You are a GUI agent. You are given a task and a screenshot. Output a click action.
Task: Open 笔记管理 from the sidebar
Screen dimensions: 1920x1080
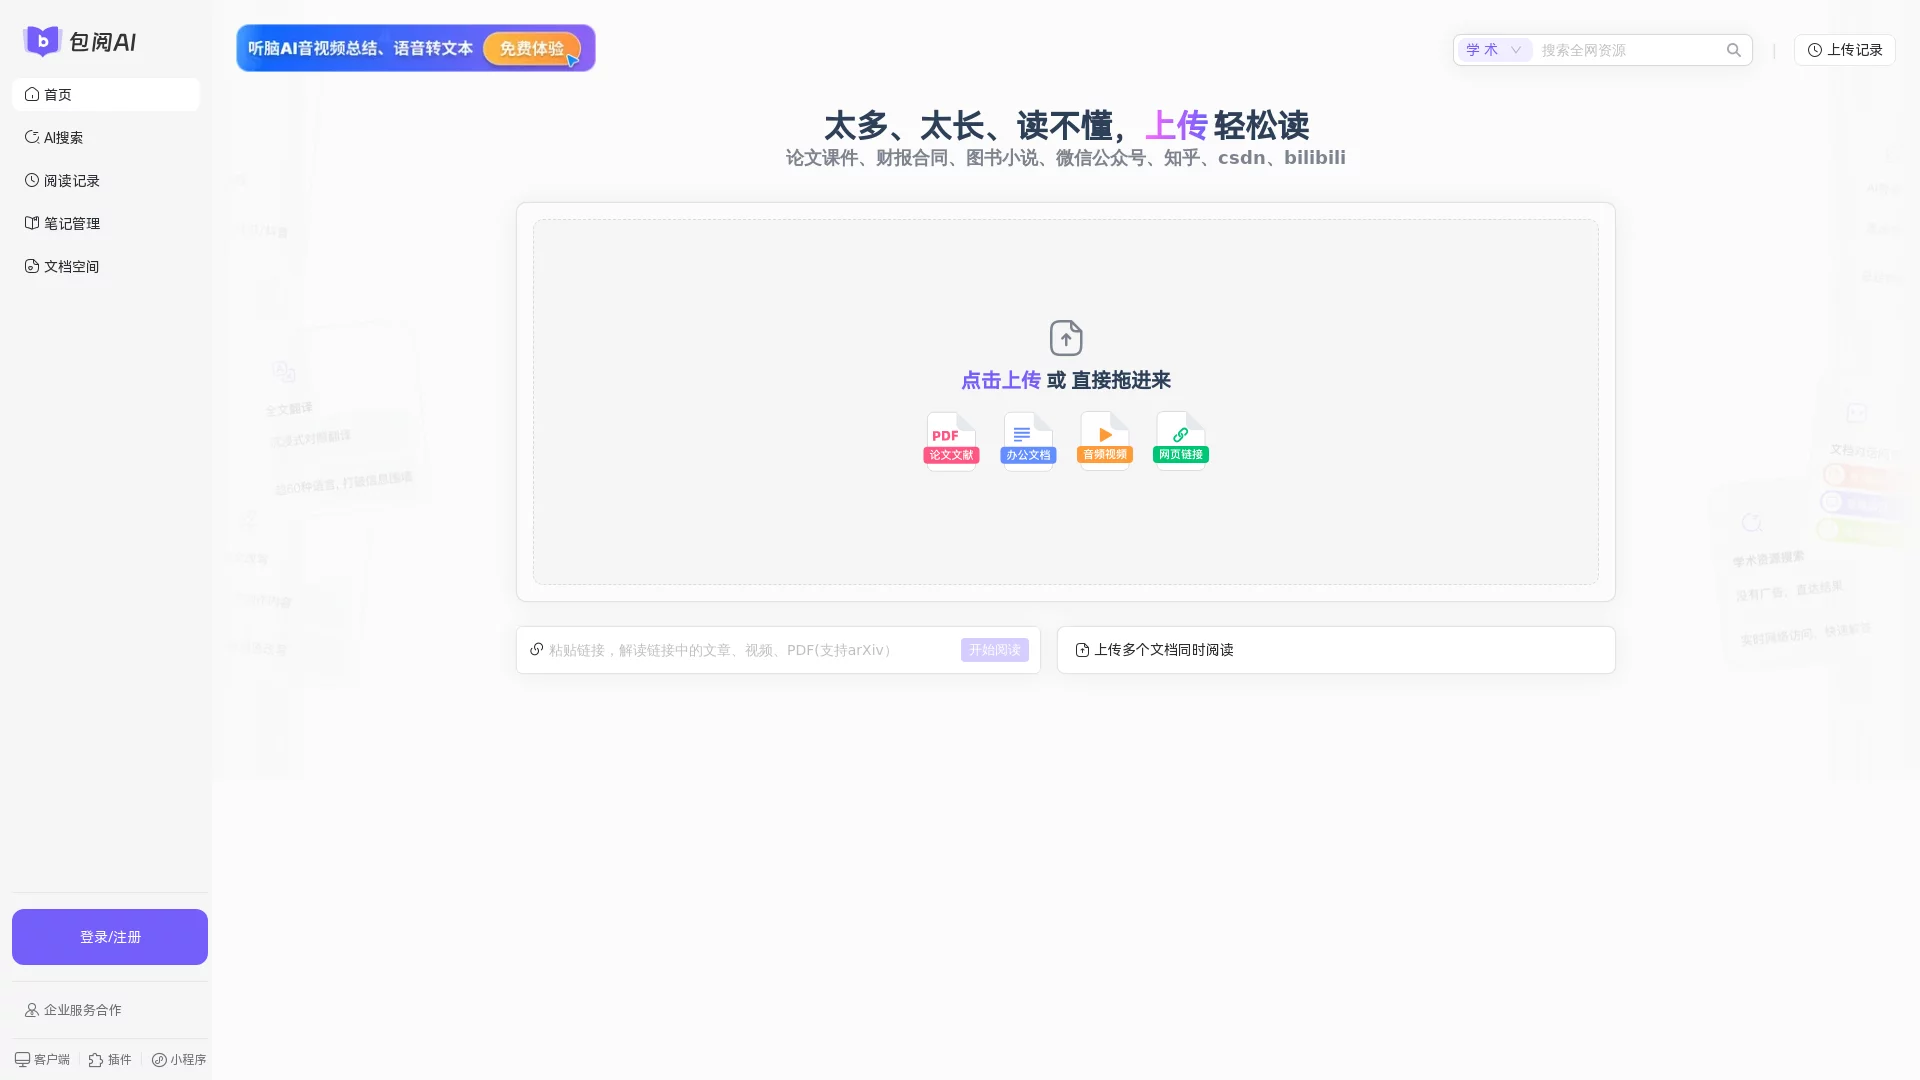pyautogui.click(x=71, y=223)
